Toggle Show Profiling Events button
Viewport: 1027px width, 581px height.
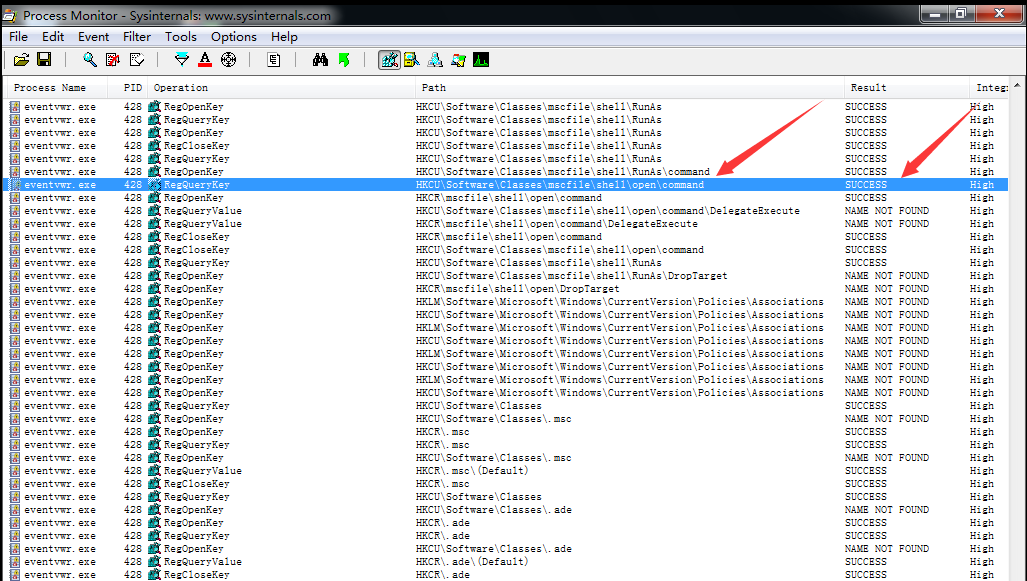point(481,60)
